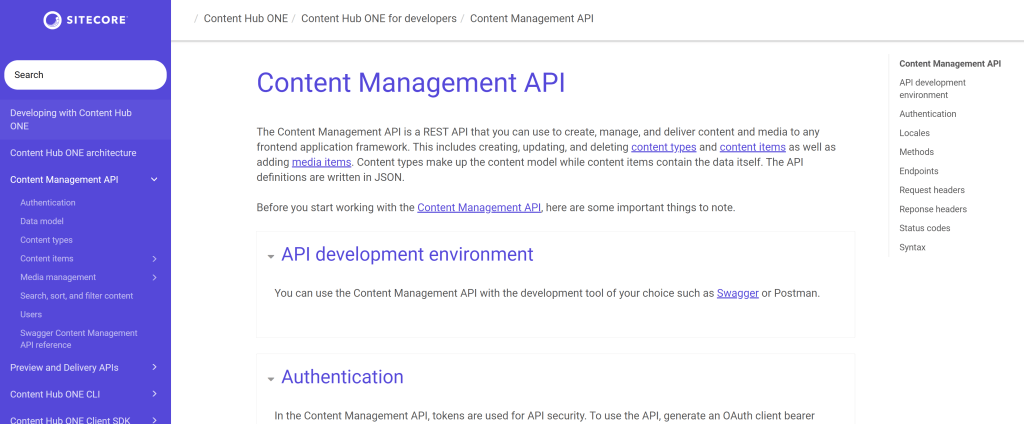Select Data model in the sidebar
Image resolution: width=1024 pixels, height=424 pixels.
pos(42,221)
